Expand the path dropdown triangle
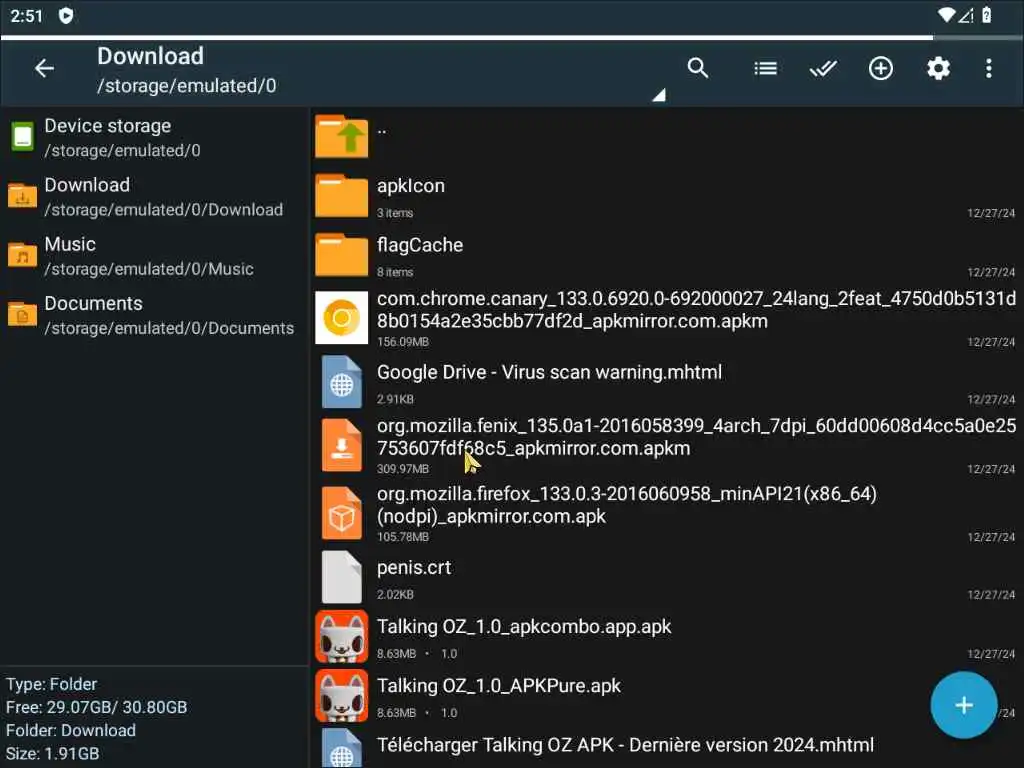This screenshot has width=1024, height=768. pyautogui.click(x=659, y=95)
